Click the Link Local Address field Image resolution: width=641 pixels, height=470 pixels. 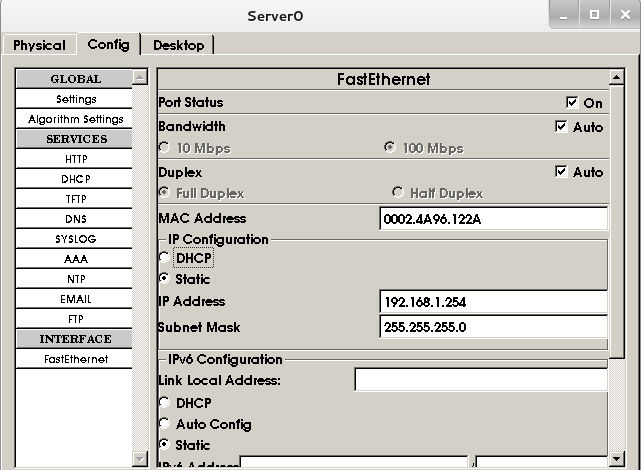click(480, 380)
